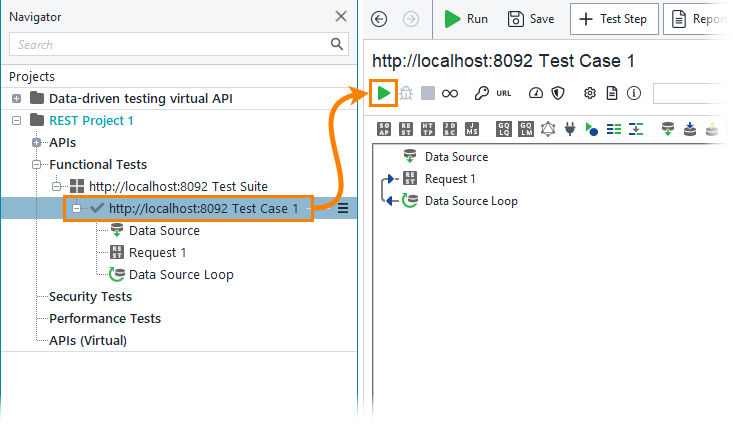Select Request 1 in Navigator tree
This screenshot has width=733, height=425.
(158, 252)
